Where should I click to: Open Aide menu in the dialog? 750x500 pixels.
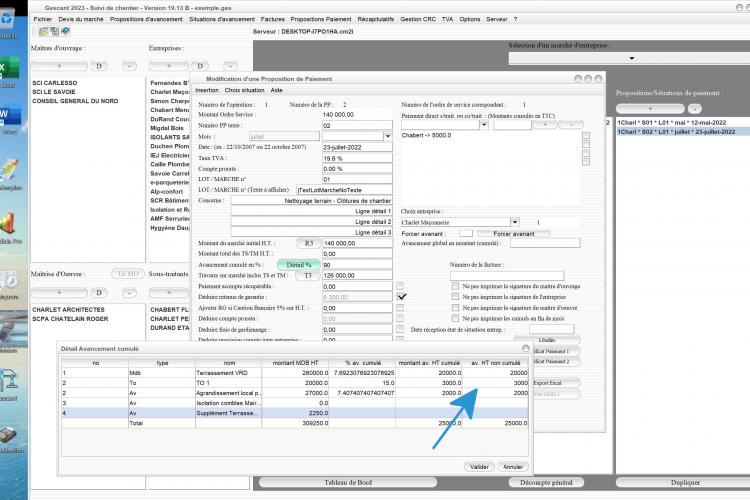tap(276, 90)
